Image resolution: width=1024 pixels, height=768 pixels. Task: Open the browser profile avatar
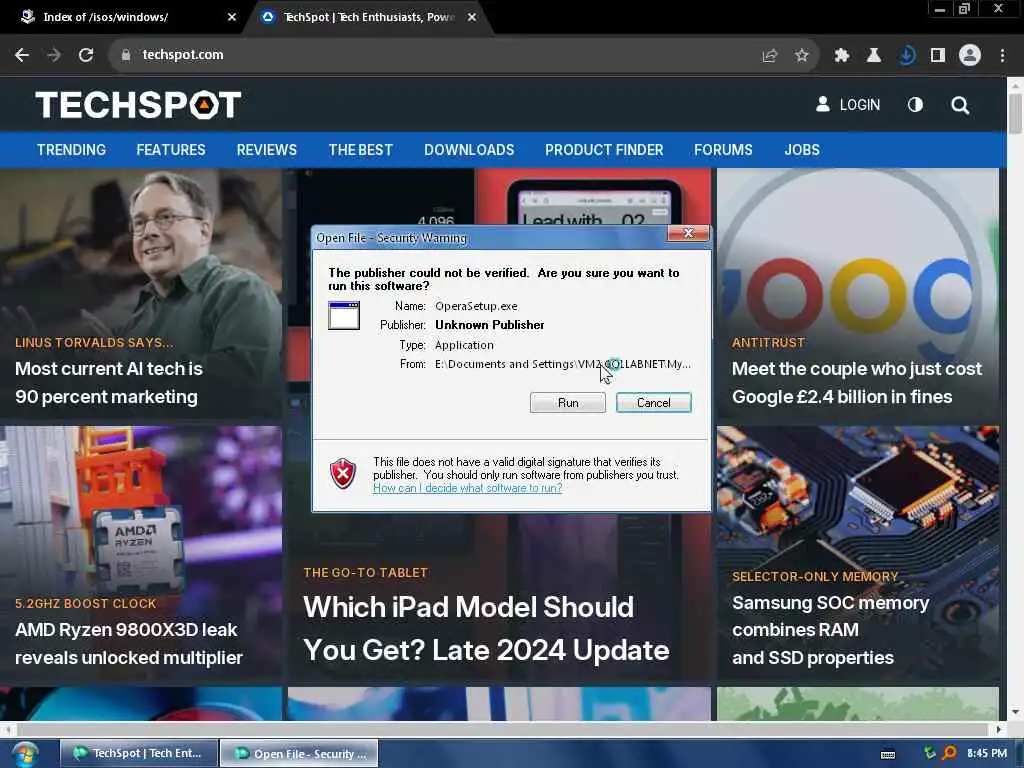point(970,56)
